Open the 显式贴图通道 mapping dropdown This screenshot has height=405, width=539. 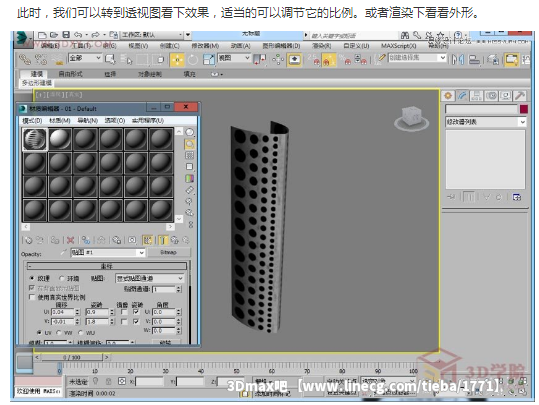pos(150,278)
